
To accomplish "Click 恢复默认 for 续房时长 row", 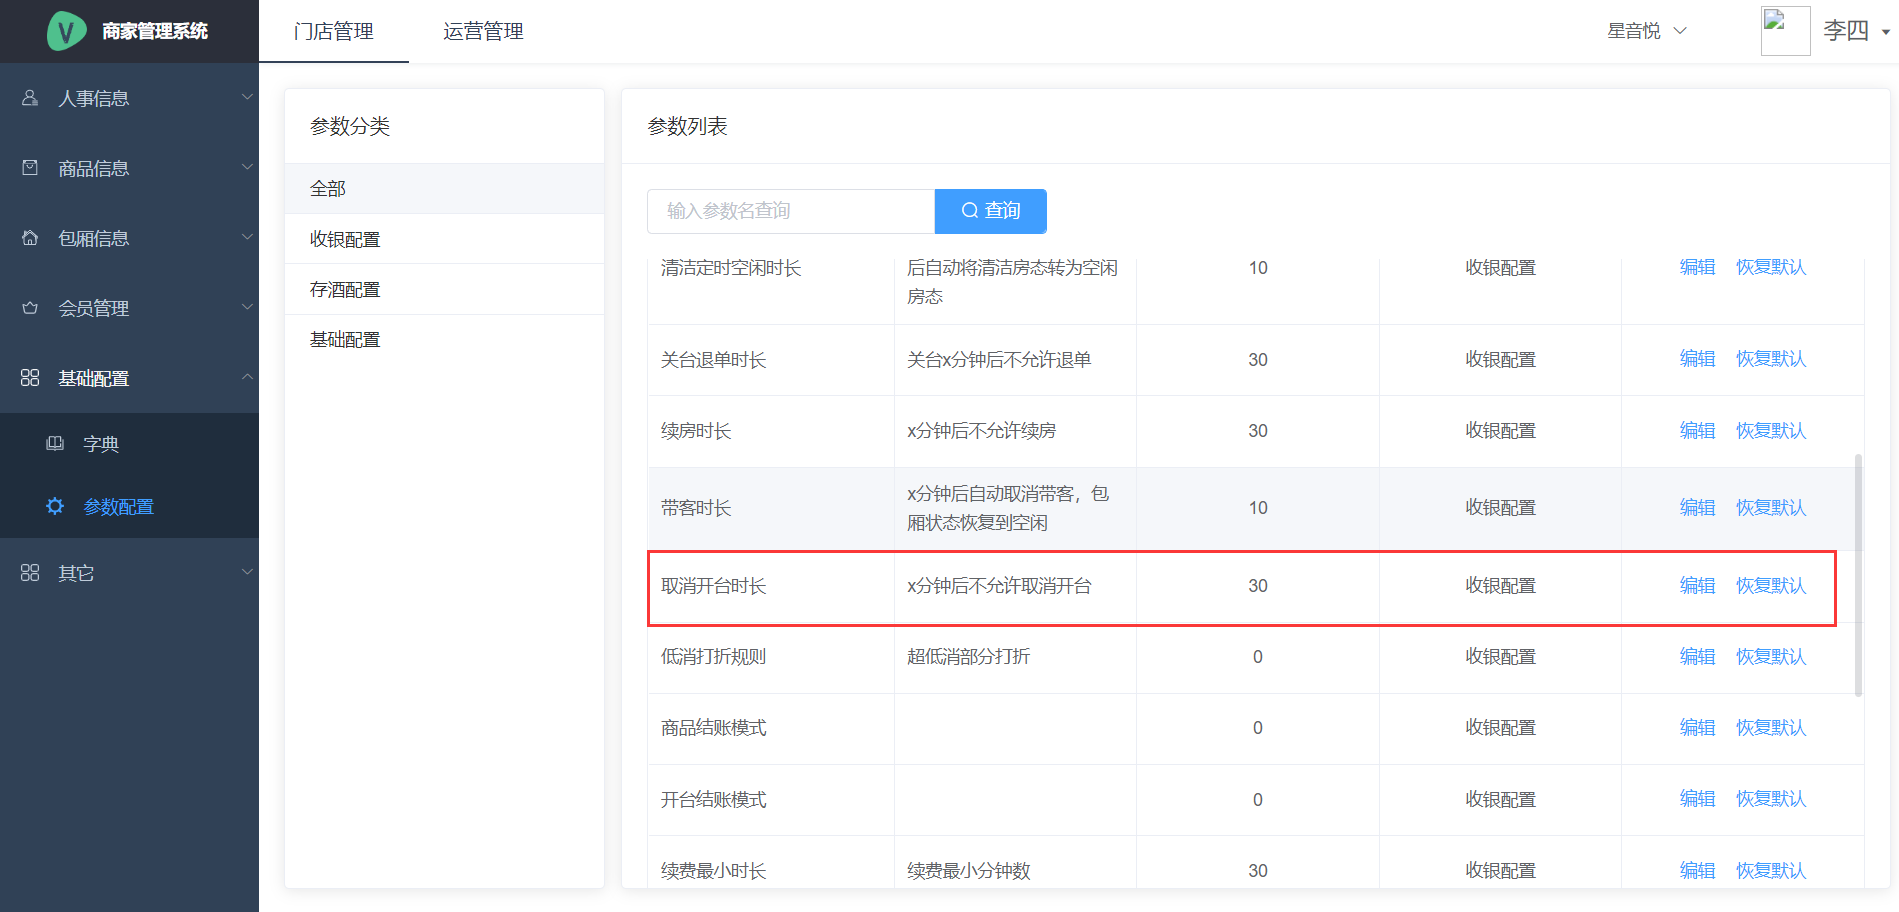I will point(1770,431).
